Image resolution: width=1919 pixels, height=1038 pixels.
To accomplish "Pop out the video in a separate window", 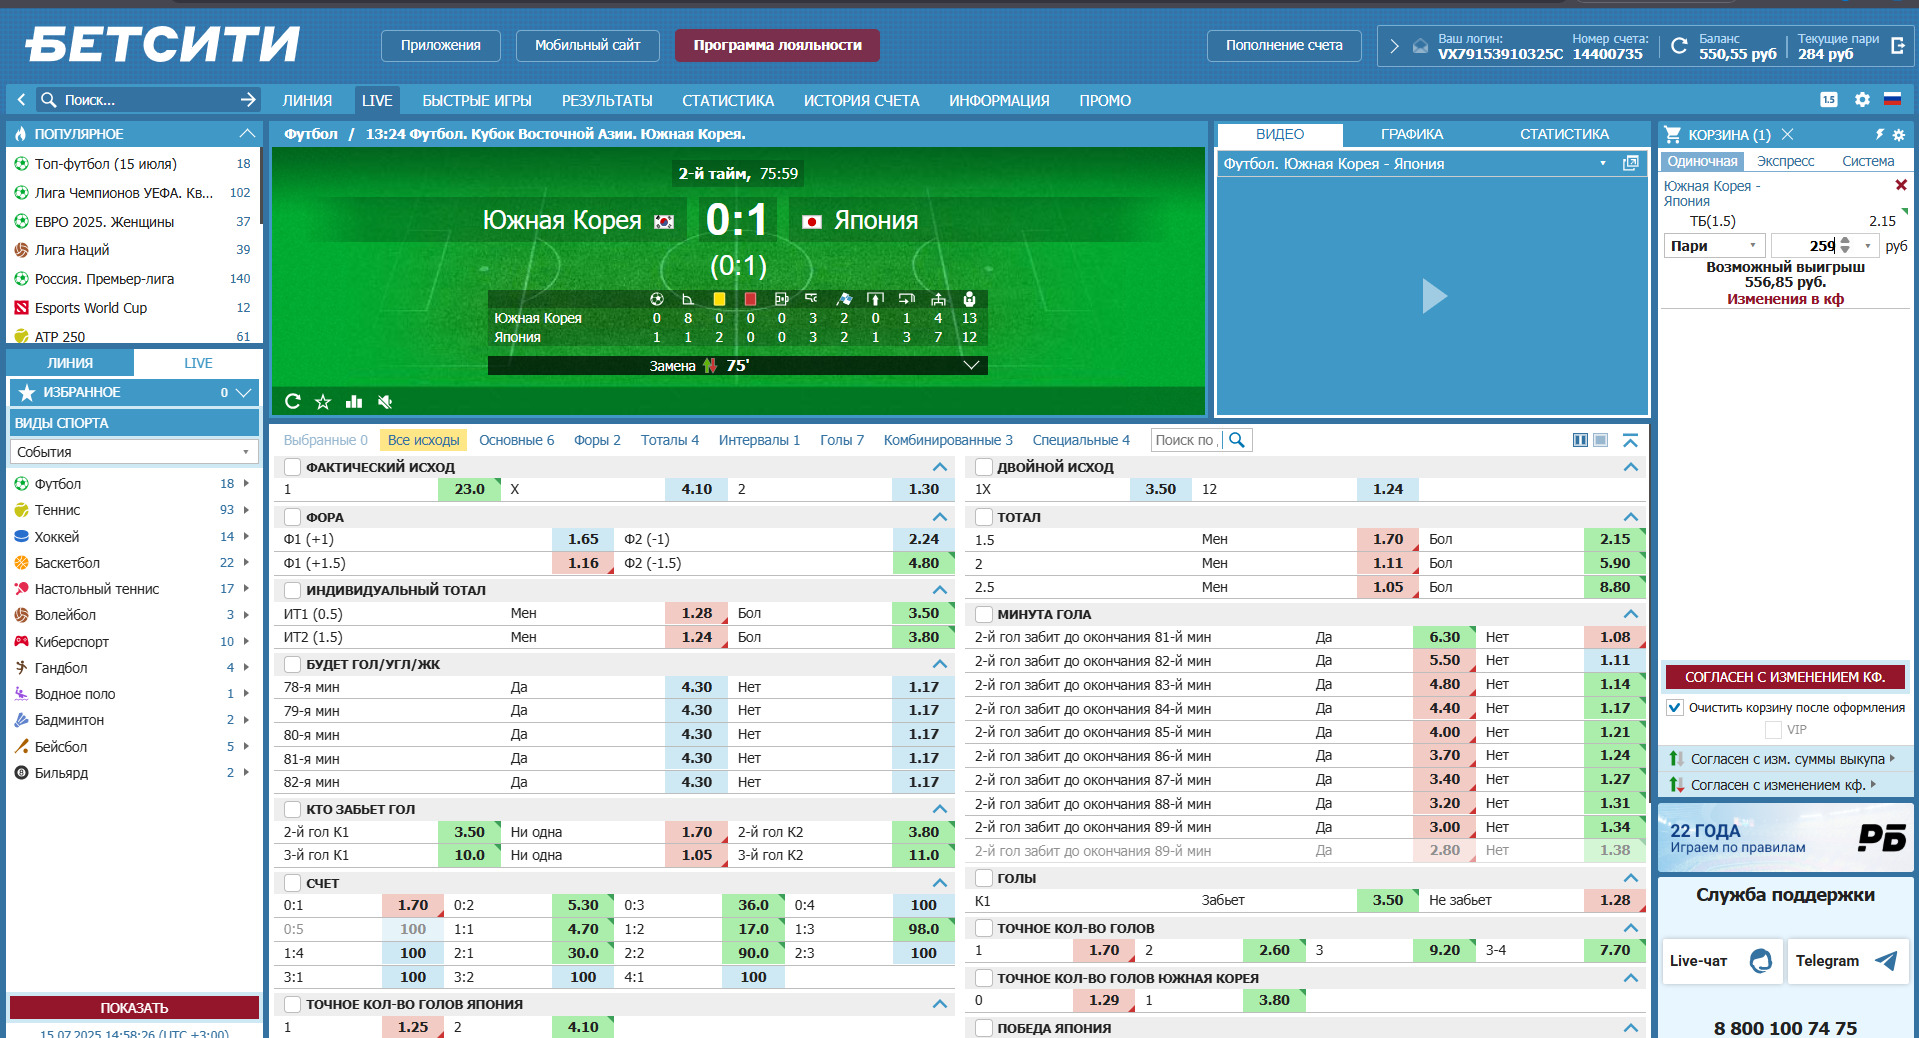I will (x=1631, y=163).
